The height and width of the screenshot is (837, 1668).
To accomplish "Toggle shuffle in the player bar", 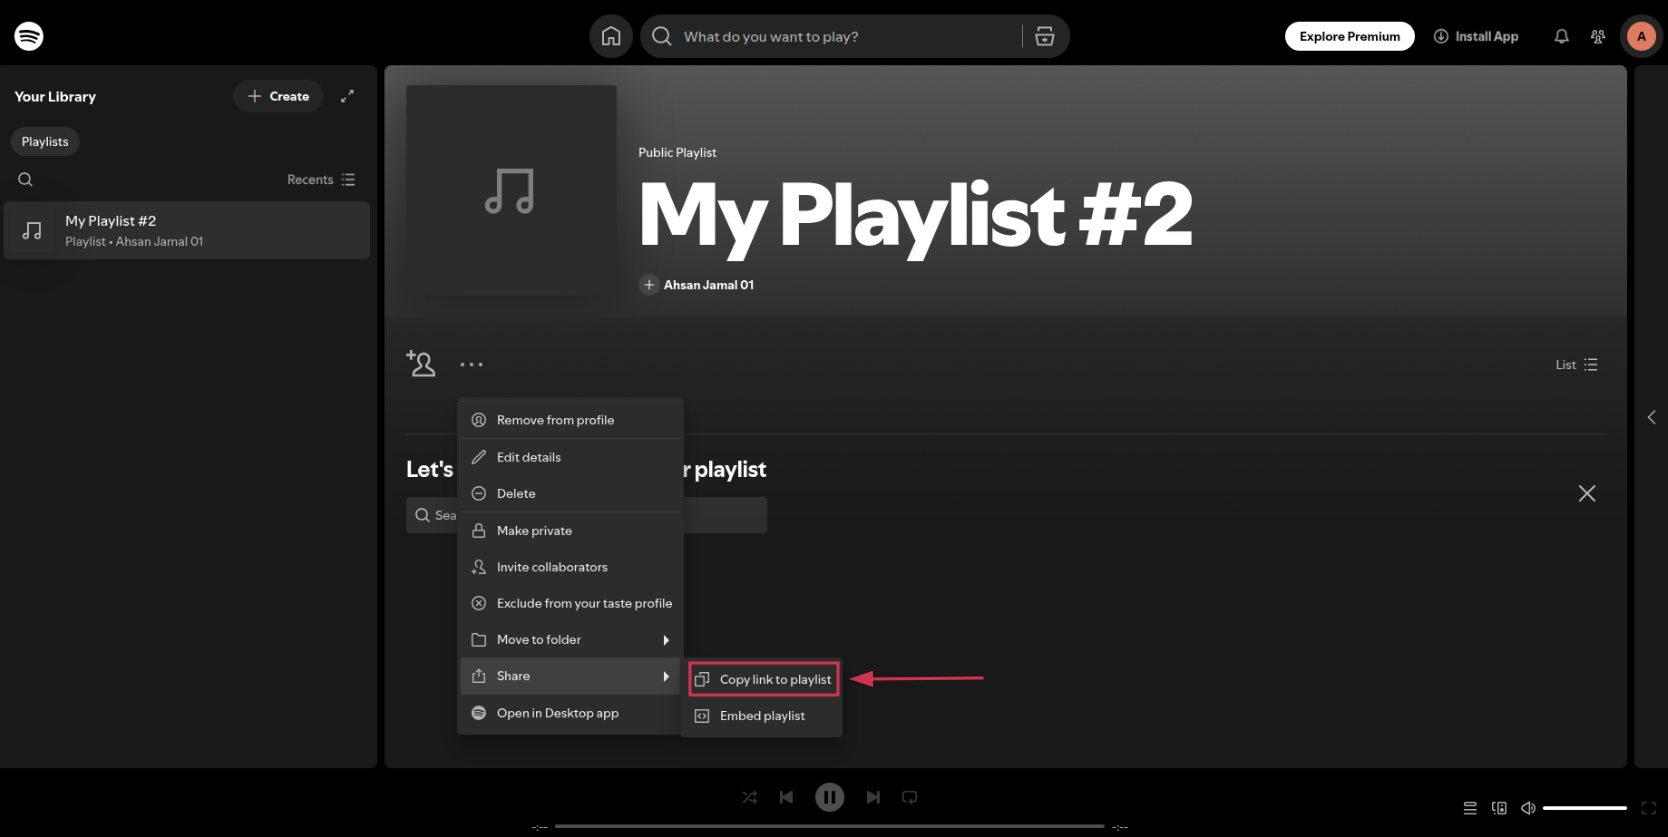I will [x=750, y=797].
